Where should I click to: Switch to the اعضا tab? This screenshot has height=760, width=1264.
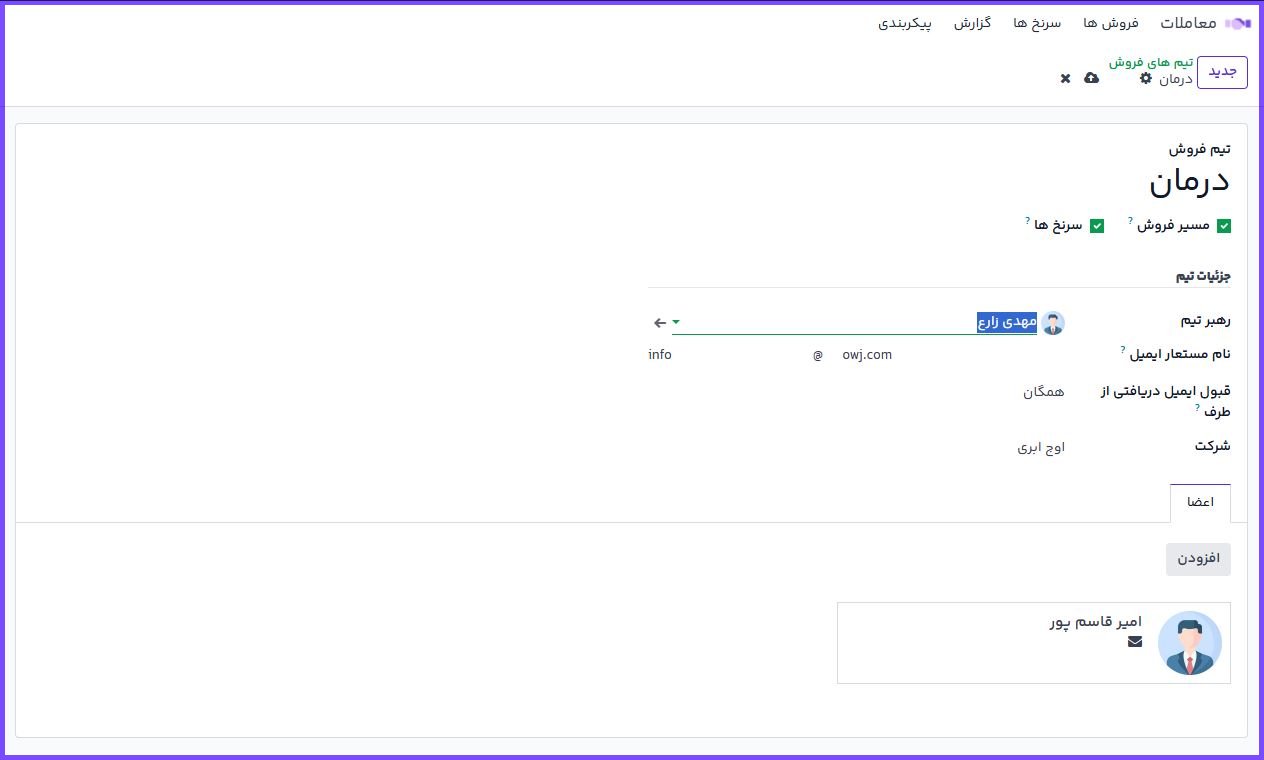click(1200, 502)
